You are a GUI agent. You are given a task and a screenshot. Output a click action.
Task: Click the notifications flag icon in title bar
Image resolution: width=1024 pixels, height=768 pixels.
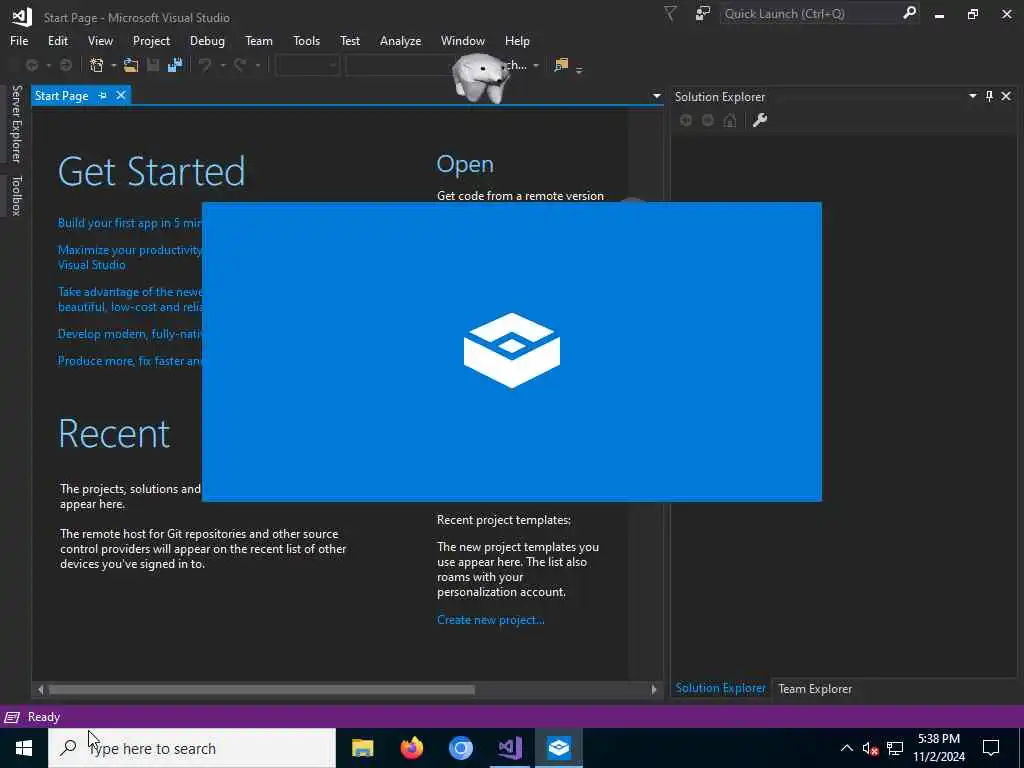(x=670, y=14)
